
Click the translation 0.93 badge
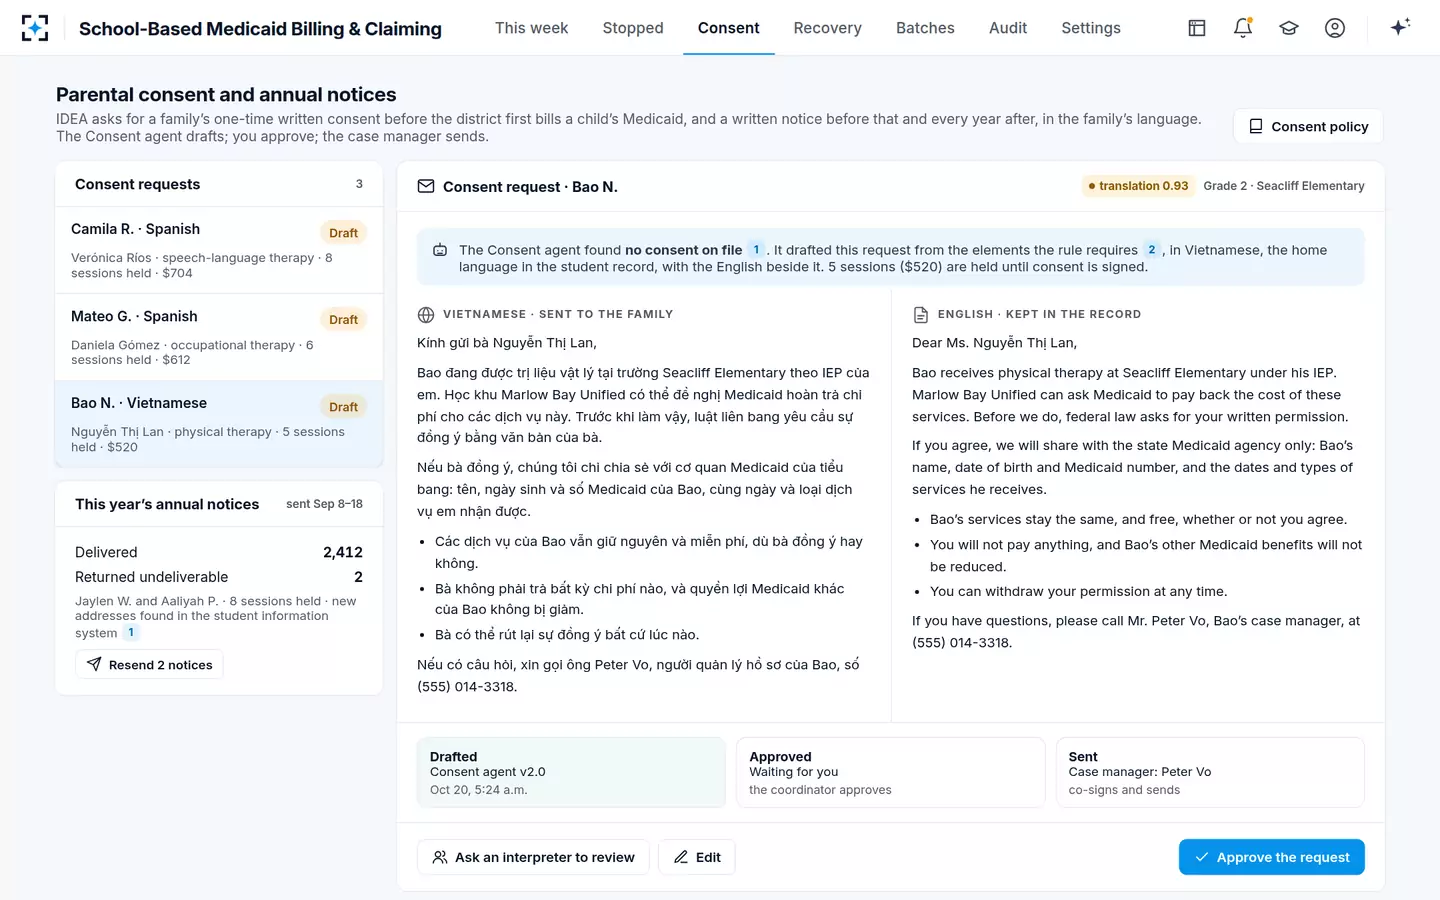click(1138, 186)
